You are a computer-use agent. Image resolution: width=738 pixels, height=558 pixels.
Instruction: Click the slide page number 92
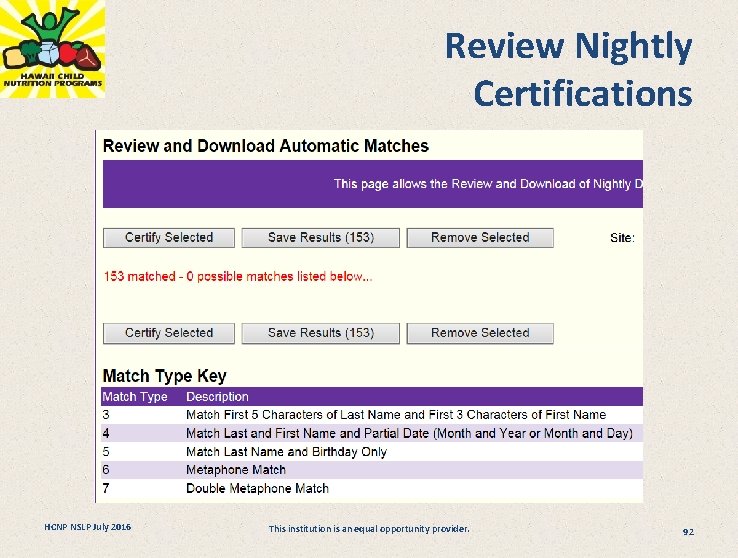pyautogui.click(x=688, y=532)
